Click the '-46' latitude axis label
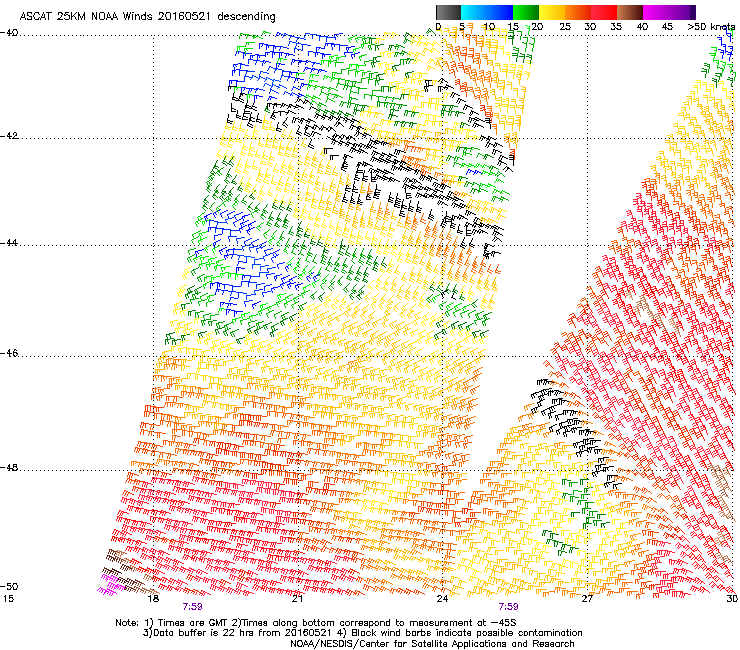Image resolution: width=740 pixels, height=650 pixels. pos(9,353)
